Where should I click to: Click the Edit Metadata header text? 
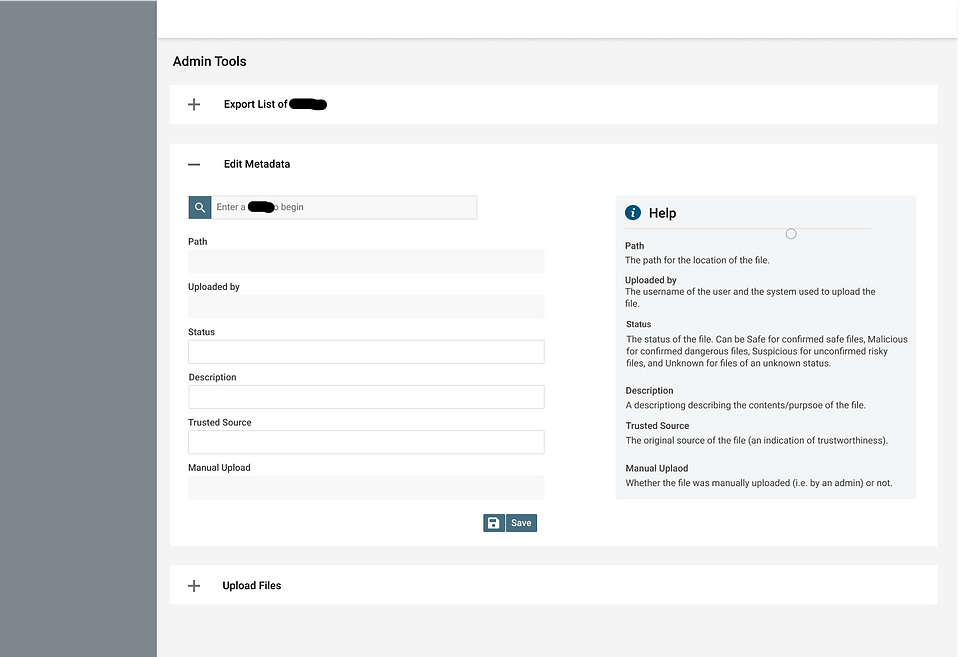[256, 164]
